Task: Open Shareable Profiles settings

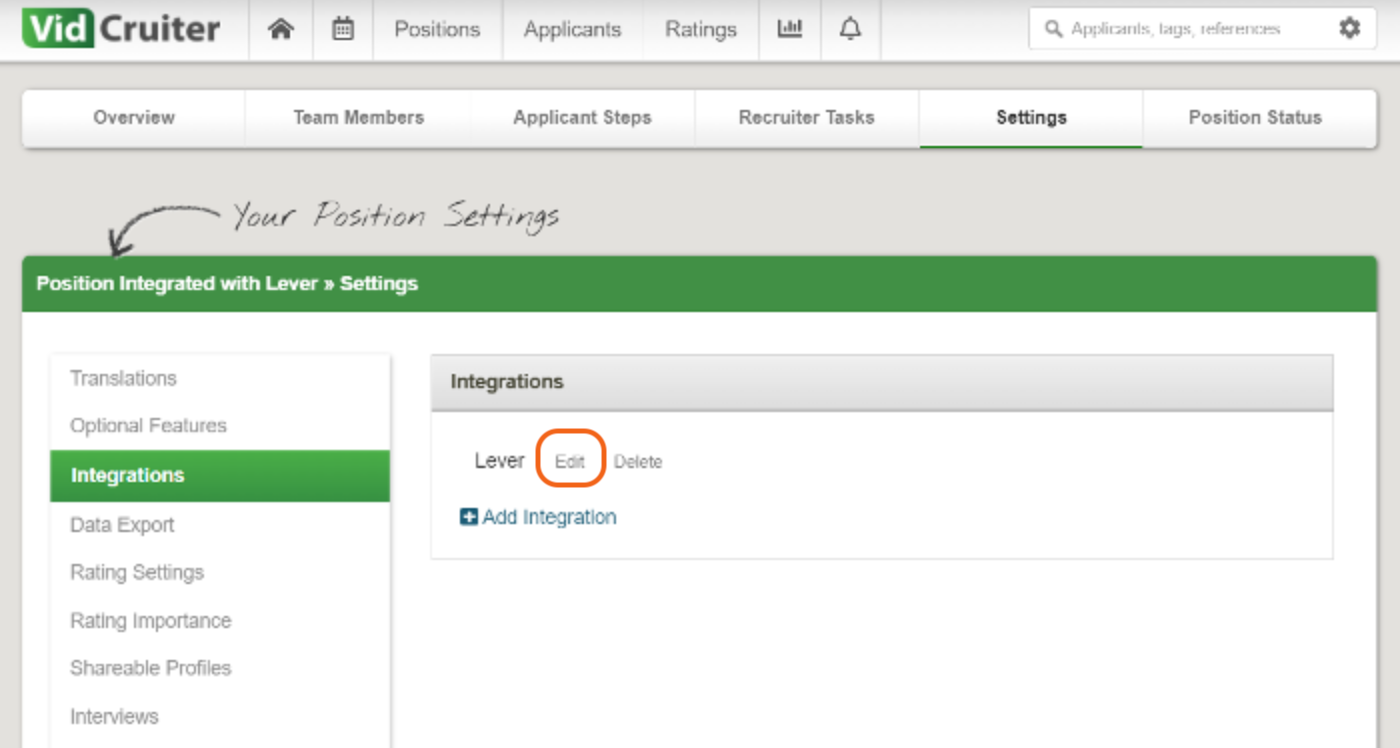Action: [150, 668]
